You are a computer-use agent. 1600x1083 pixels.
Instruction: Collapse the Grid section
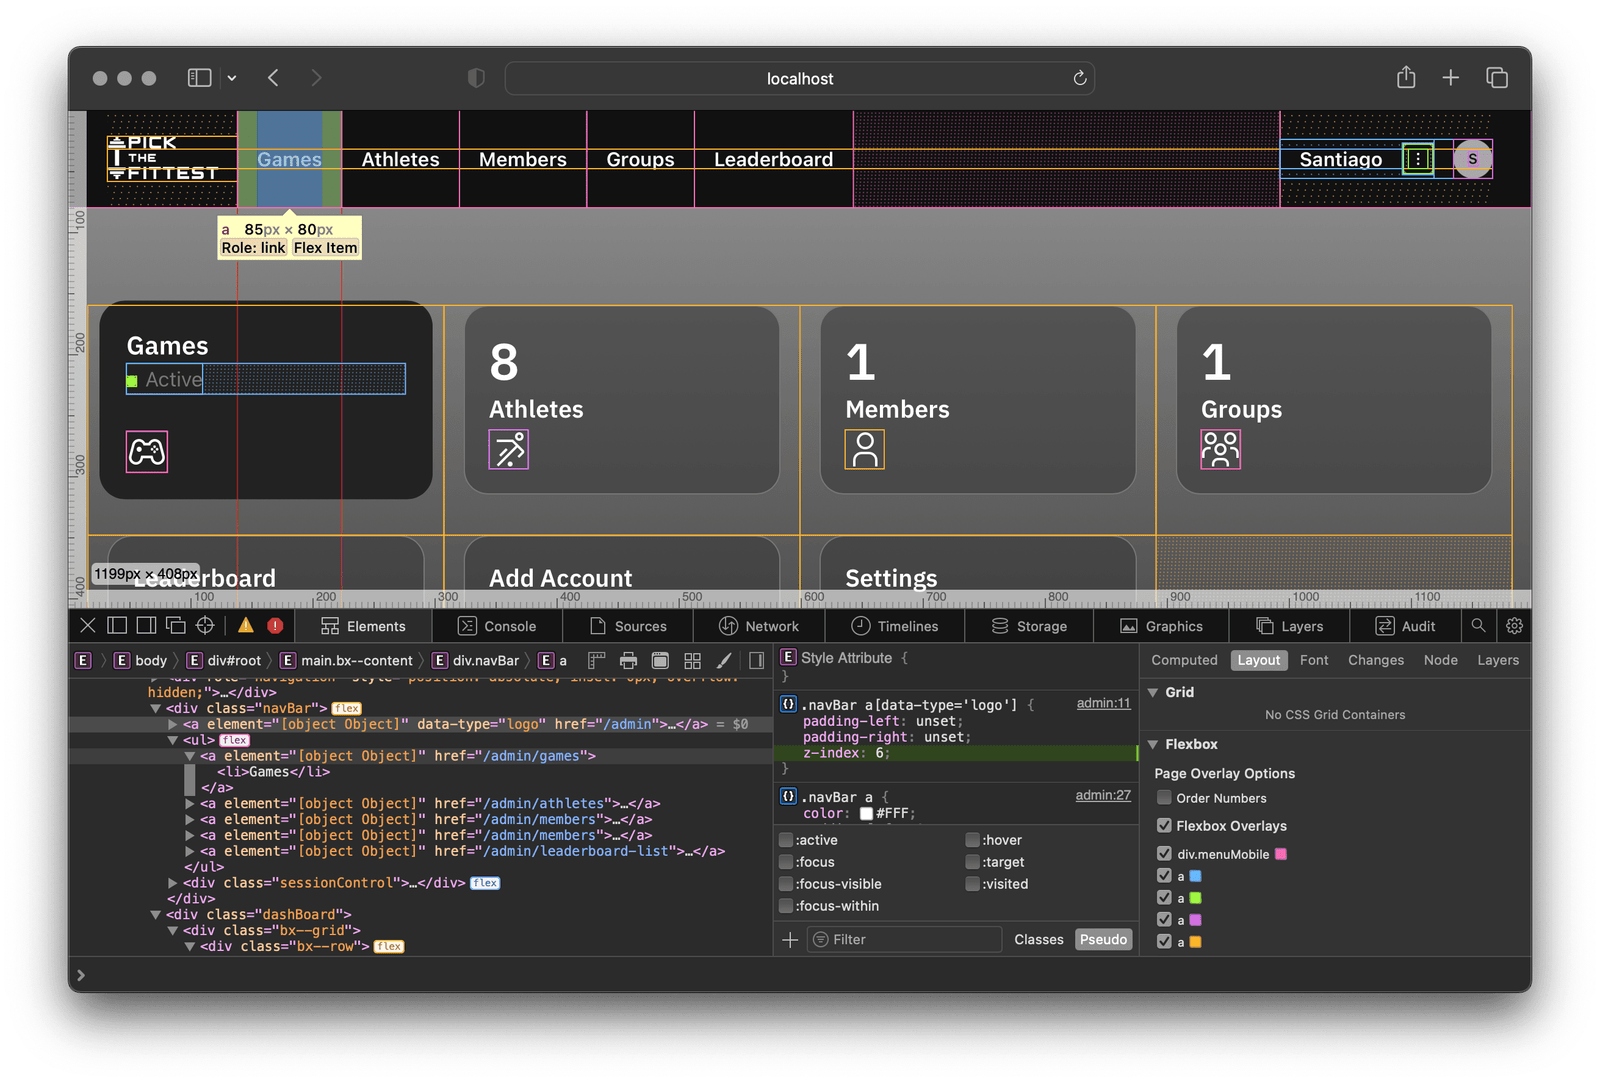coord(1153,693)
